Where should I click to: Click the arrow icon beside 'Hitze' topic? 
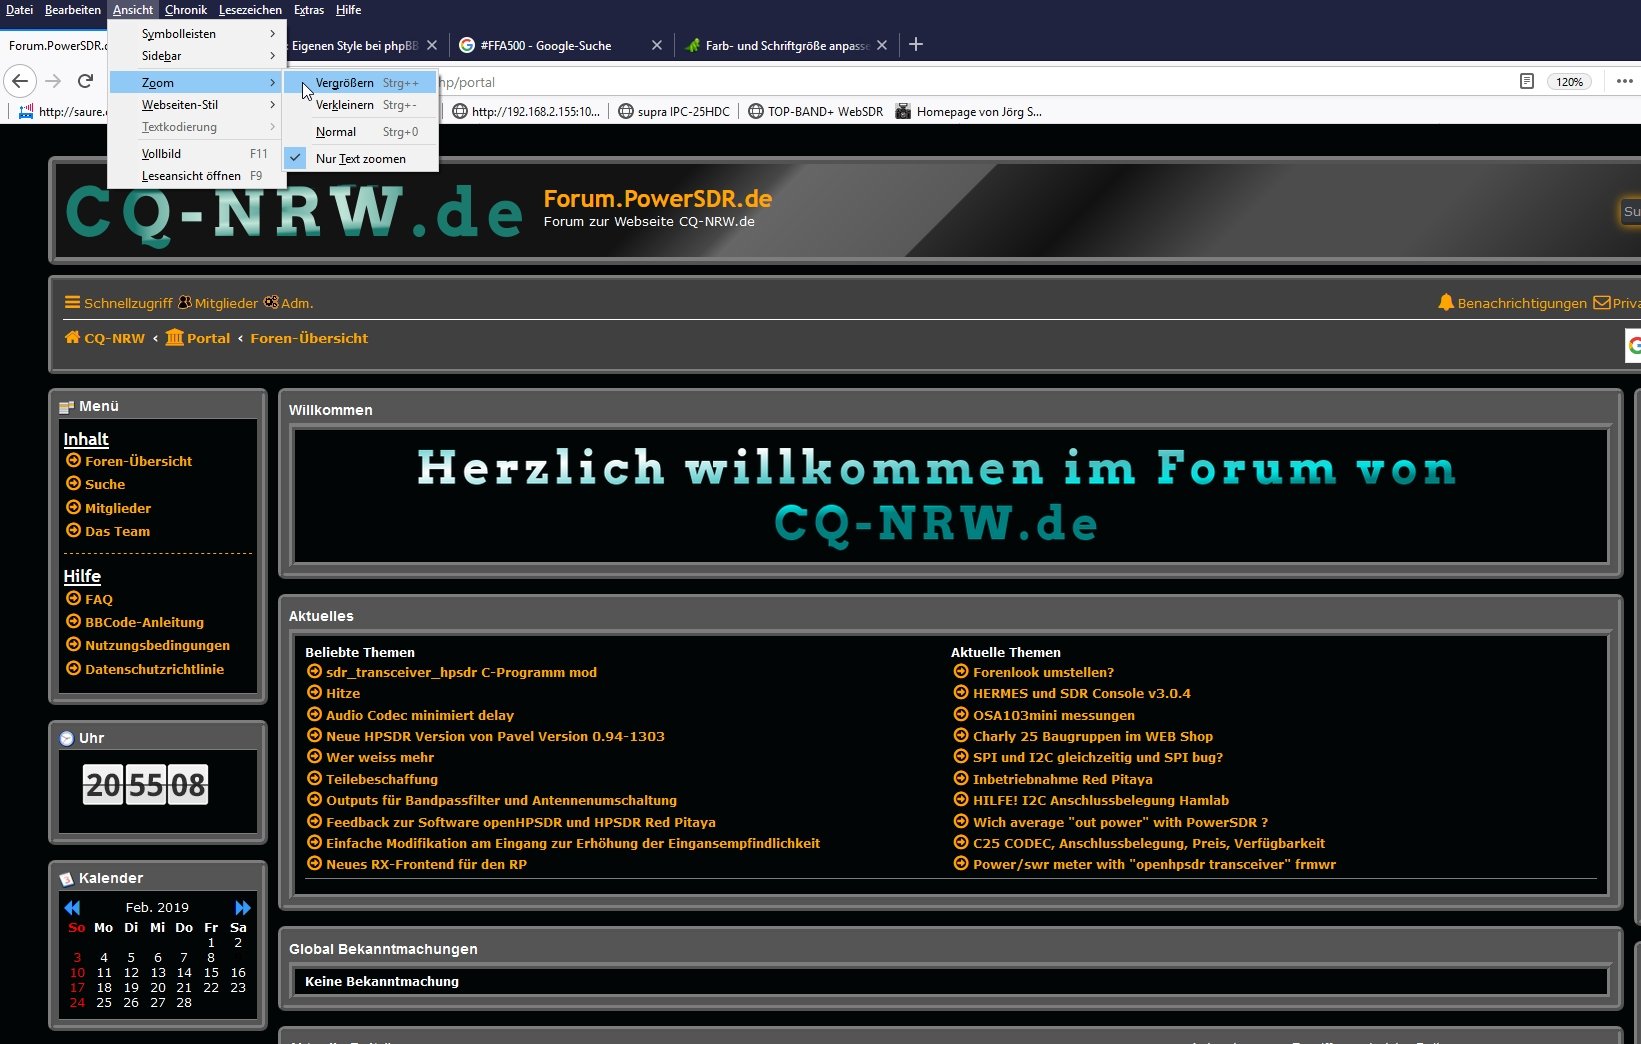coord(314,692)
